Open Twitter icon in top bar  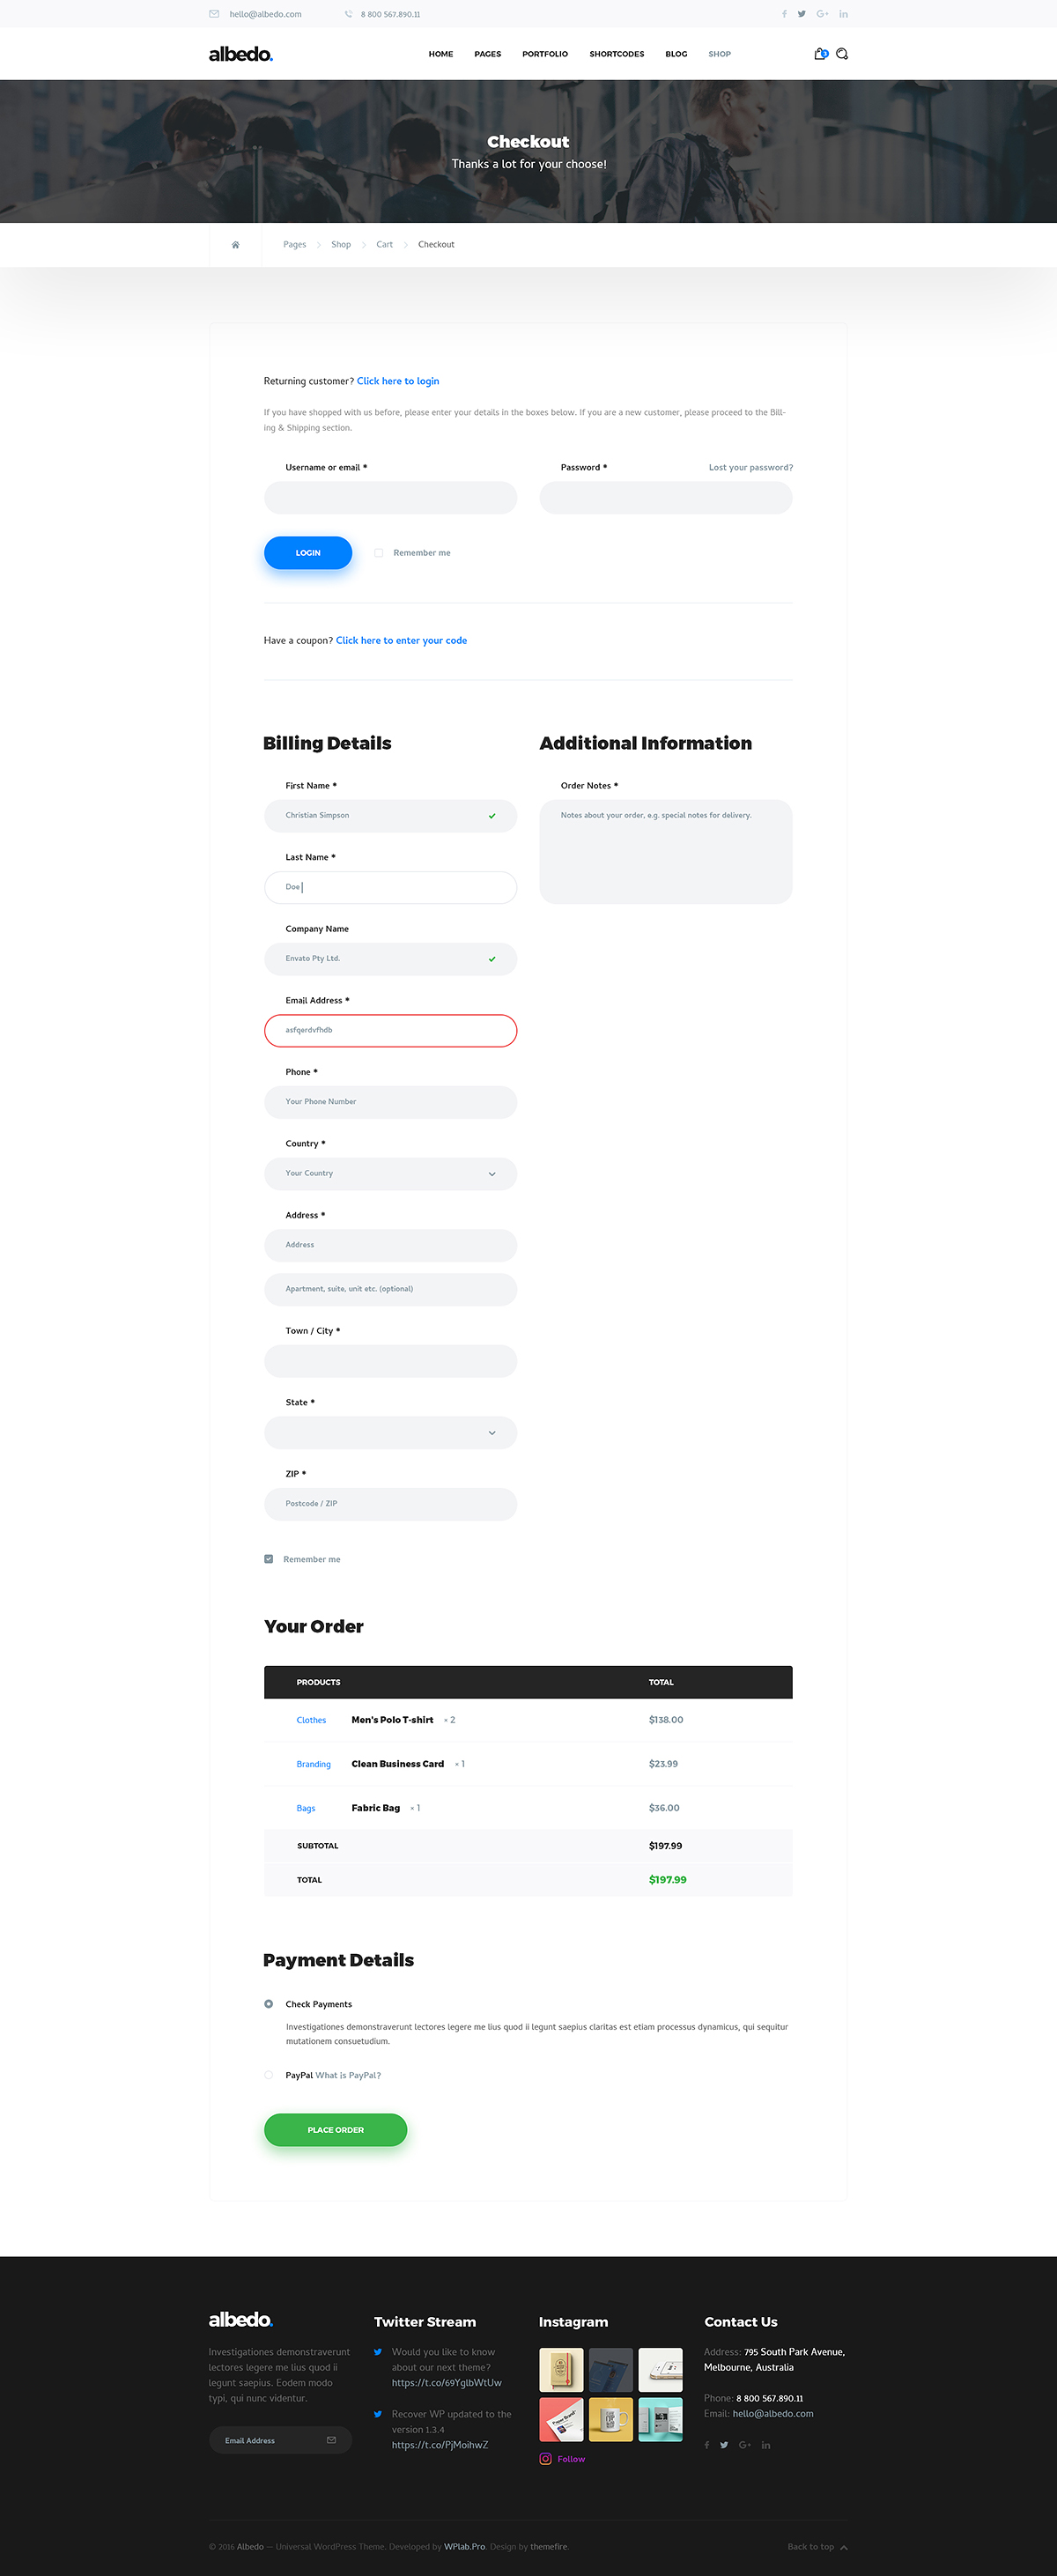(x=801, y=14)
